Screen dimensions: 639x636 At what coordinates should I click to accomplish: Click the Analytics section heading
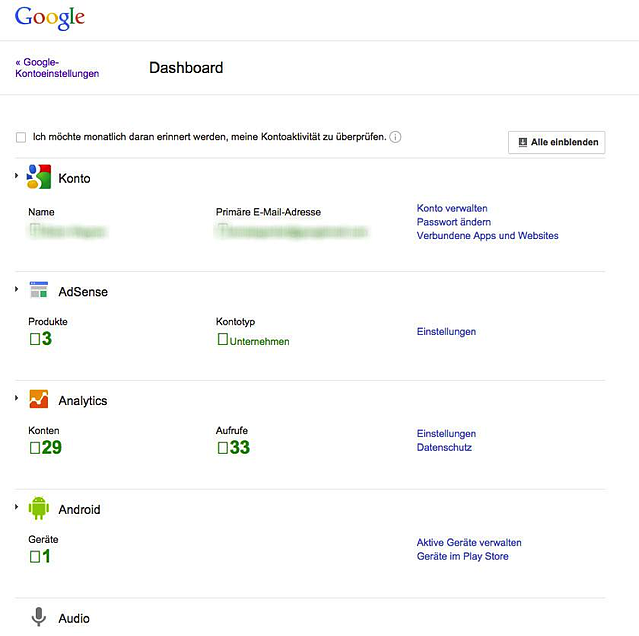[x=83, y=401]
